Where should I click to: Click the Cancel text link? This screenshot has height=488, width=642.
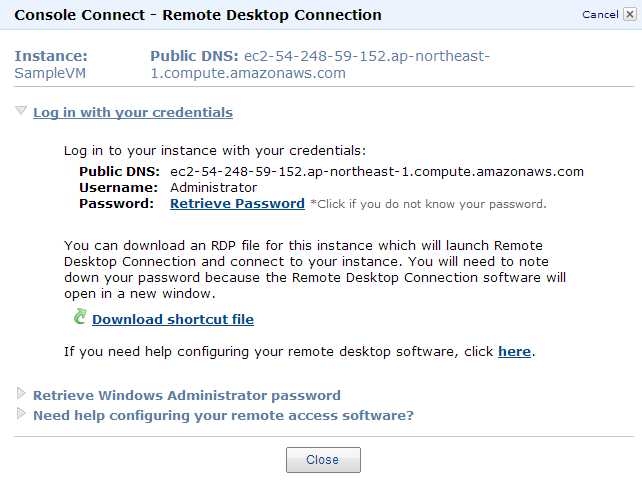(599, 15)
